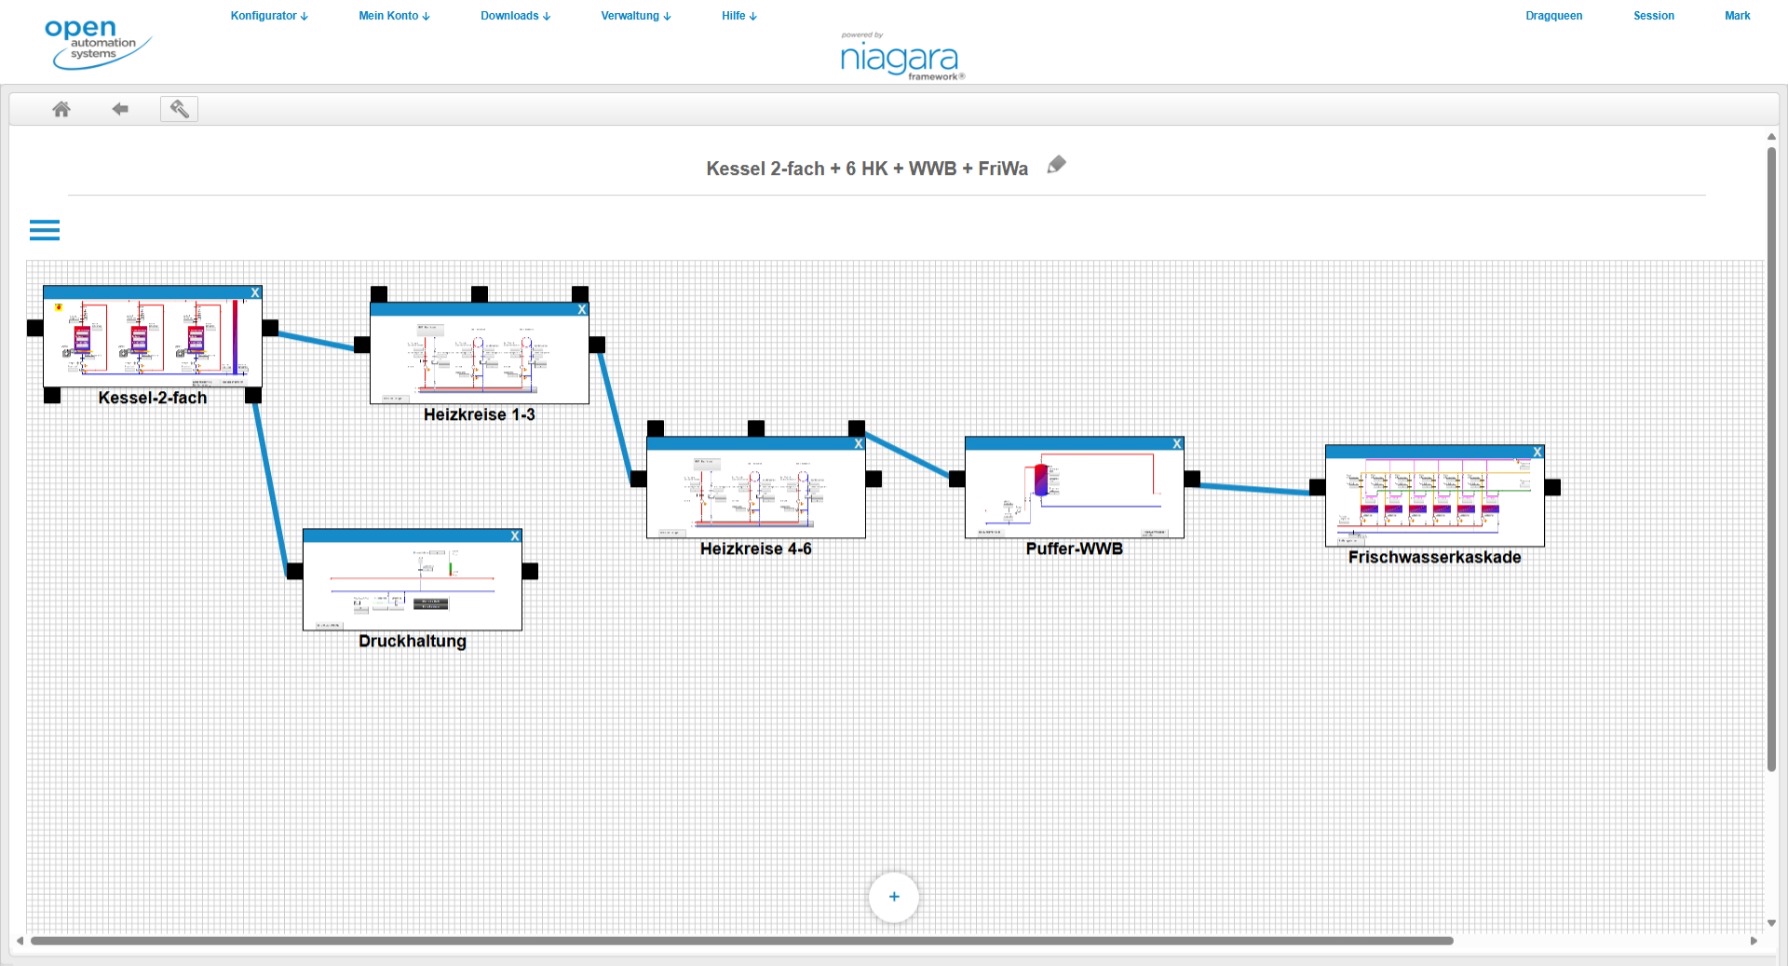Image resolution: width=1788 pixels, height=966 pixels.
Task: Close the Frischwasserkaskade module with X
Action: click(x=1537, y=452)
